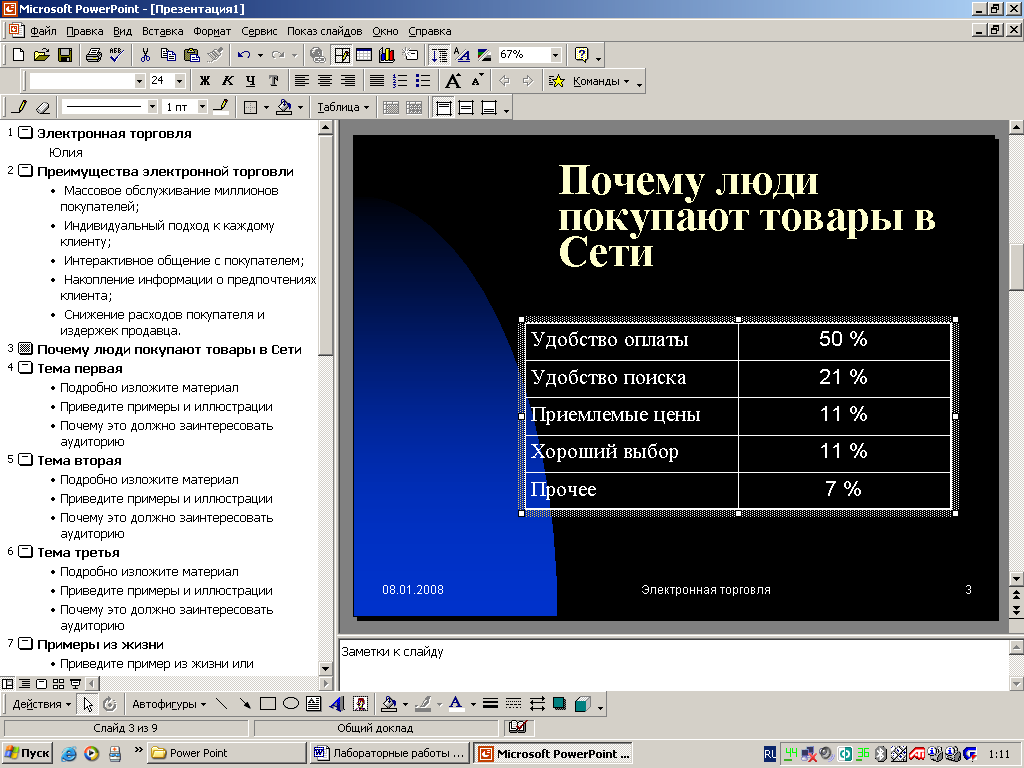This screenshot has height=768, width=1024.
Task: Select the Arrow drawing tool
Action: [x=244, y=704]
